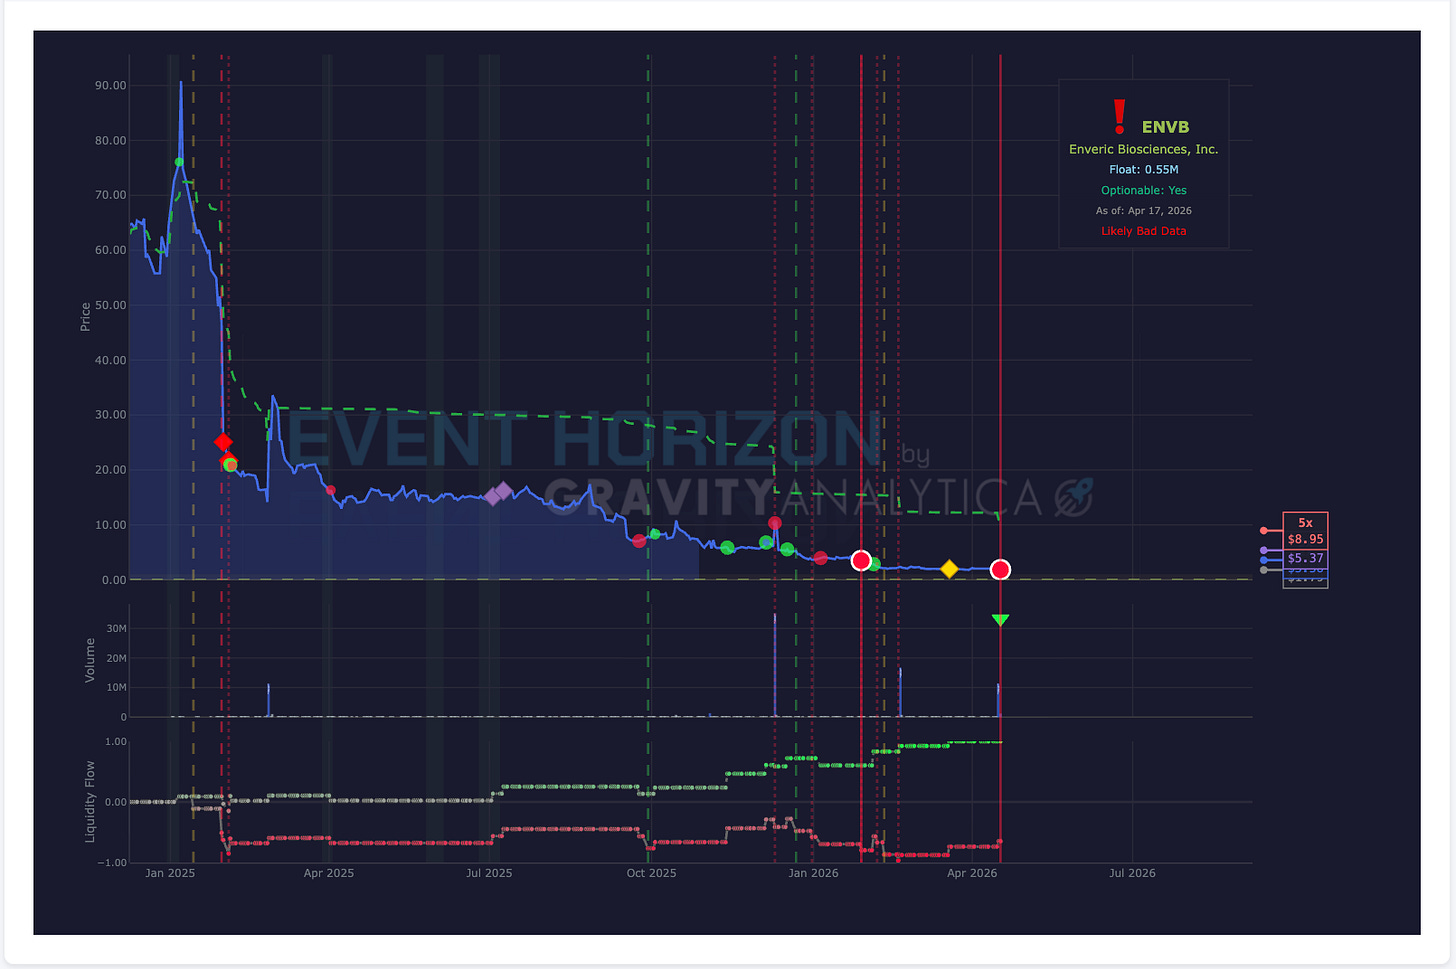Click the 30M volume axis tick
Image resolution: width=1456 pixels, height=969 pixels.
pyautogui.click(x=117, y=629)
